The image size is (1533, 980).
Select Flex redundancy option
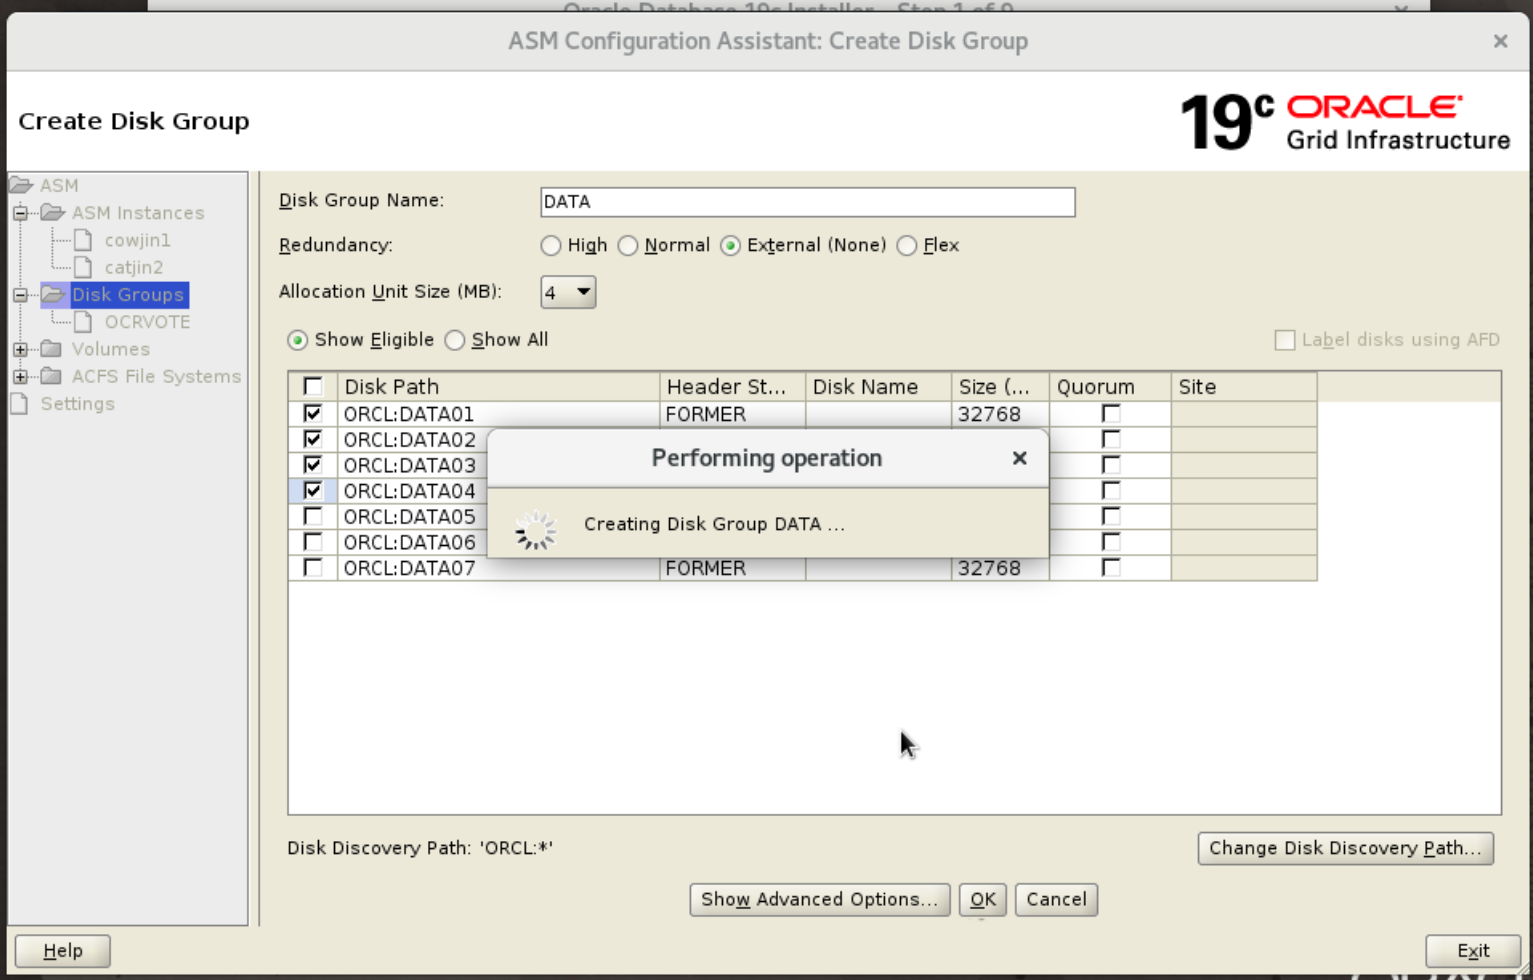point(907,246)
